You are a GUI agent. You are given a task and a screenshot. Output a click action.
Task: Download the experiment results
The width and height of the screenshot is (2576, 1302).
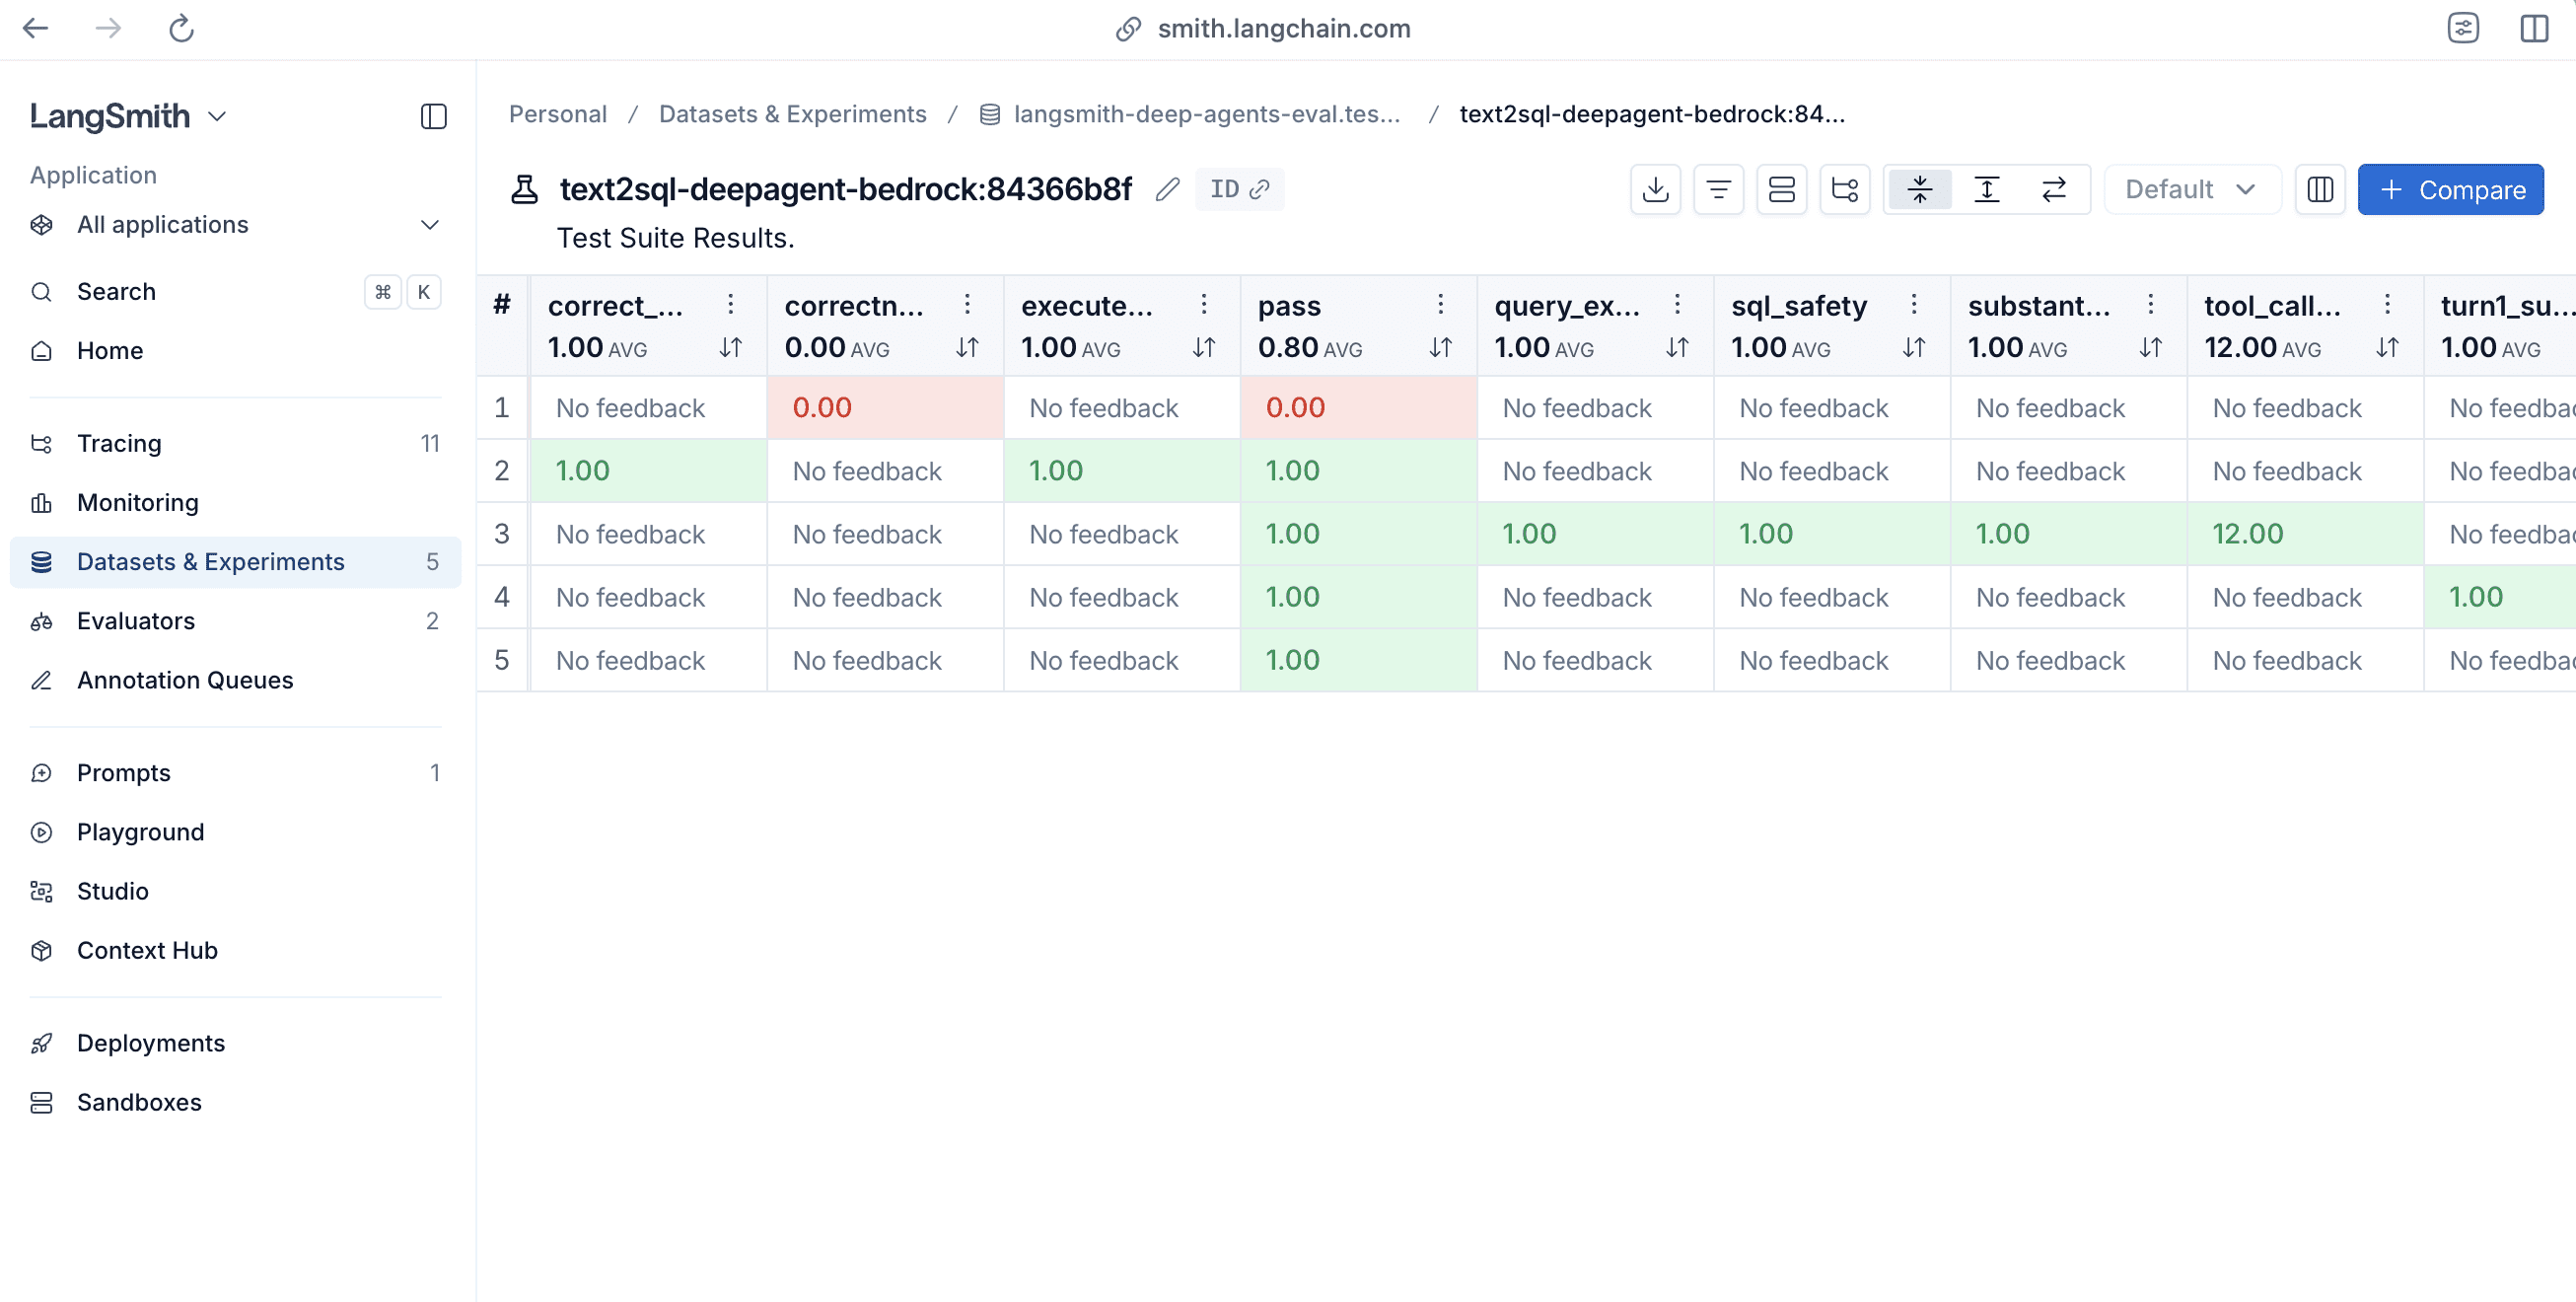(x=1655, y=189)
